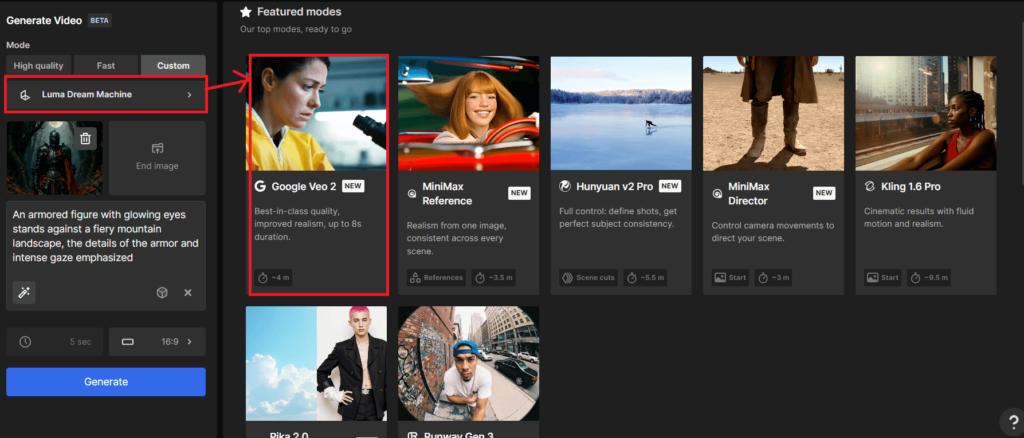
Task: Click the cube icon in prompt box
Action: (162, 292)
